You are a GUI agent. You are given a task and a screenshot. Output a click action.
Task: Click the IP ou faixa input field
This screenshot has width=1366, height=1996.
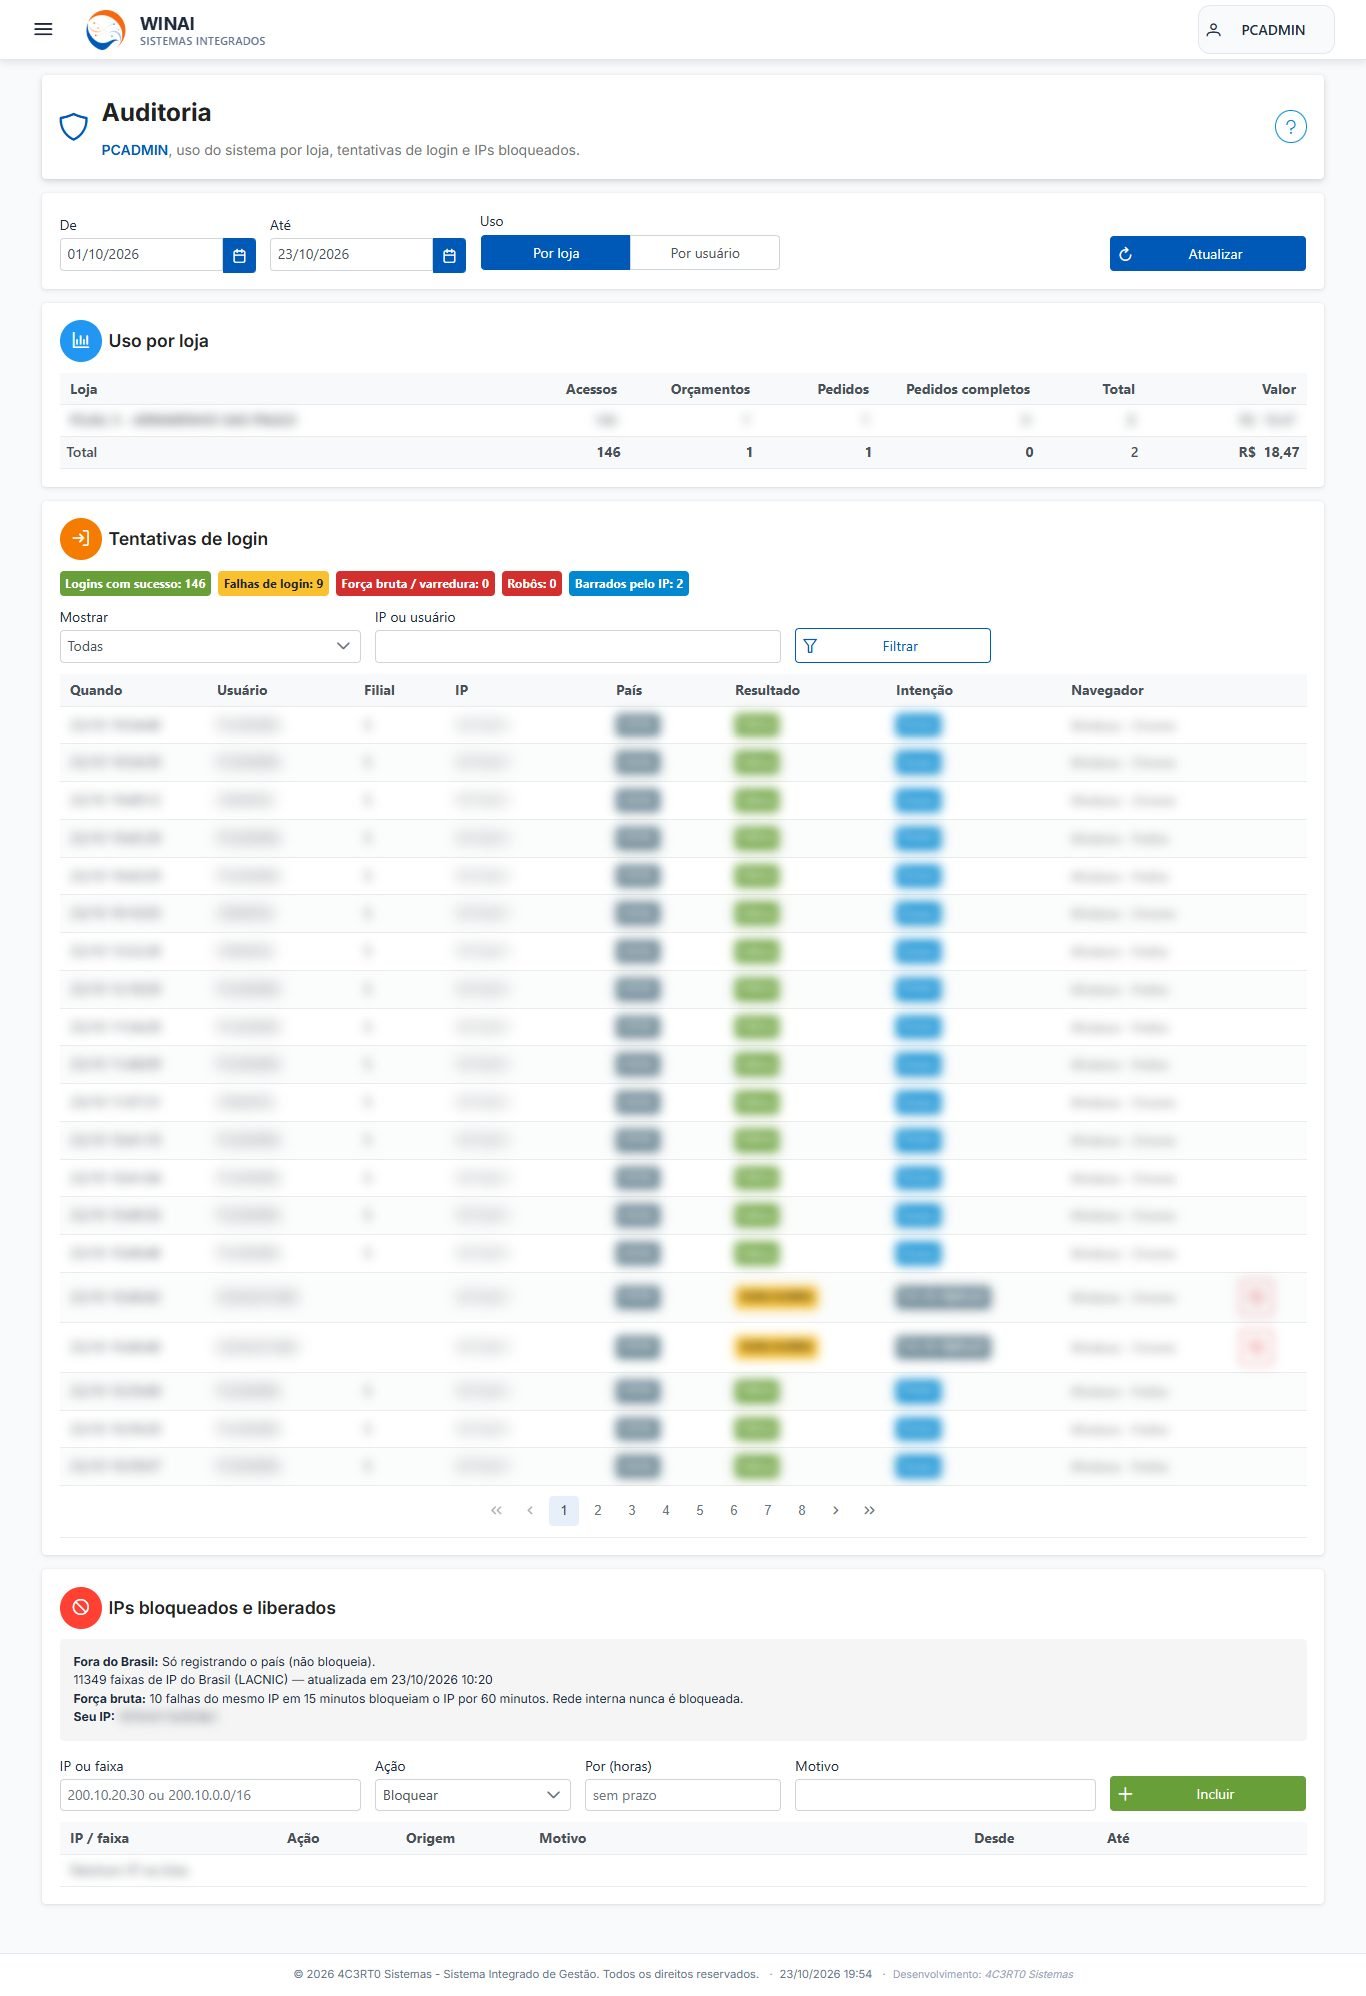(210, 1795)
